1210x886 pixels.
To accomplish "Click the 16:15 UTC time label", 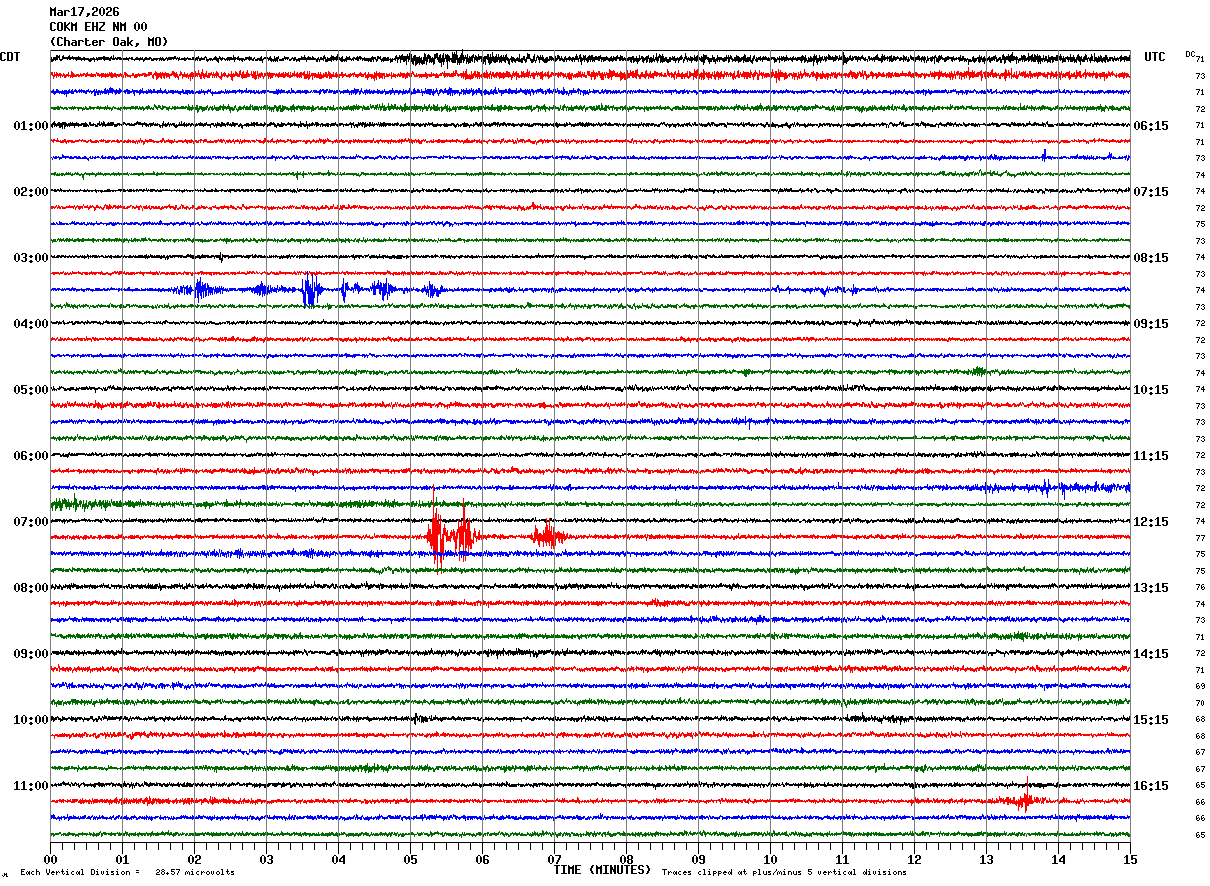I will click(1152, 786).
